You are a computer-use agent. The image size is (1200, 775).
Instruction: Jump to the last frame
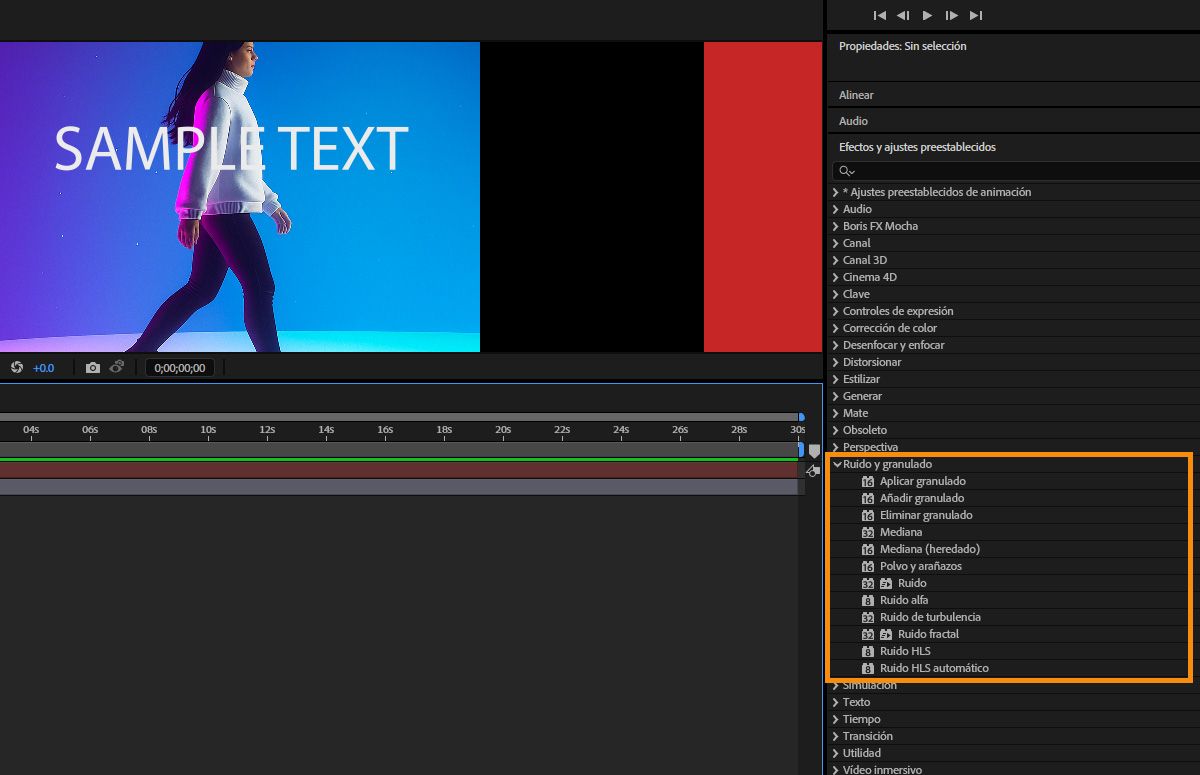(x=976, y=15)
